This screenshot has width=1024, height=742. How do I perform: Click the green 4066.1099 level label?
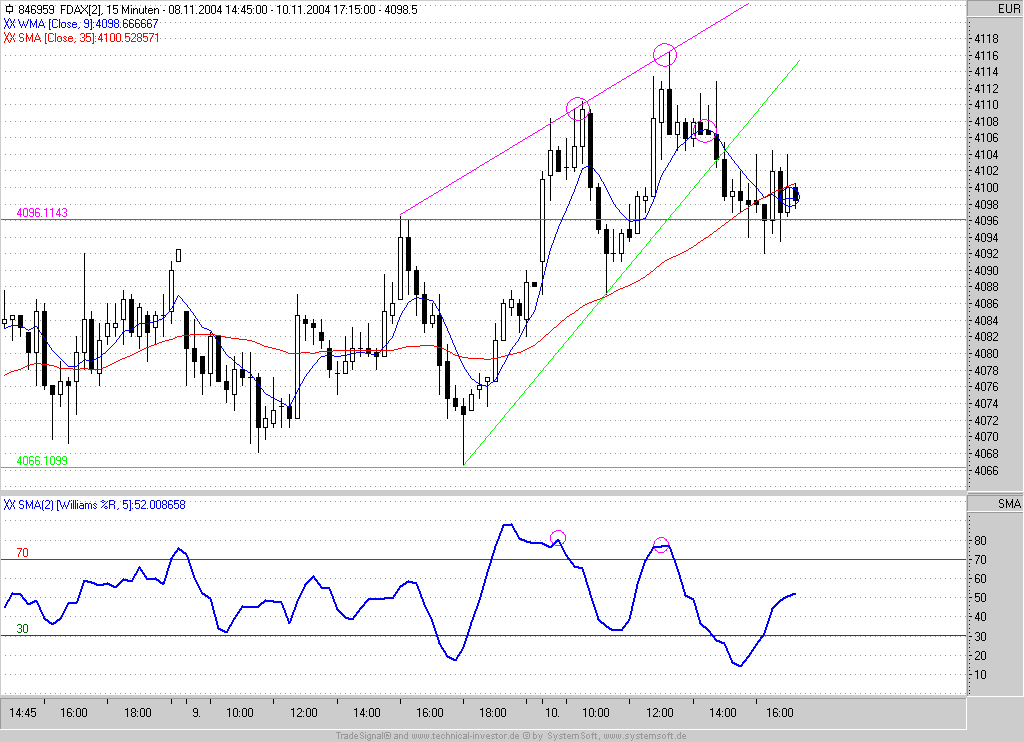[x=42, y=460]
